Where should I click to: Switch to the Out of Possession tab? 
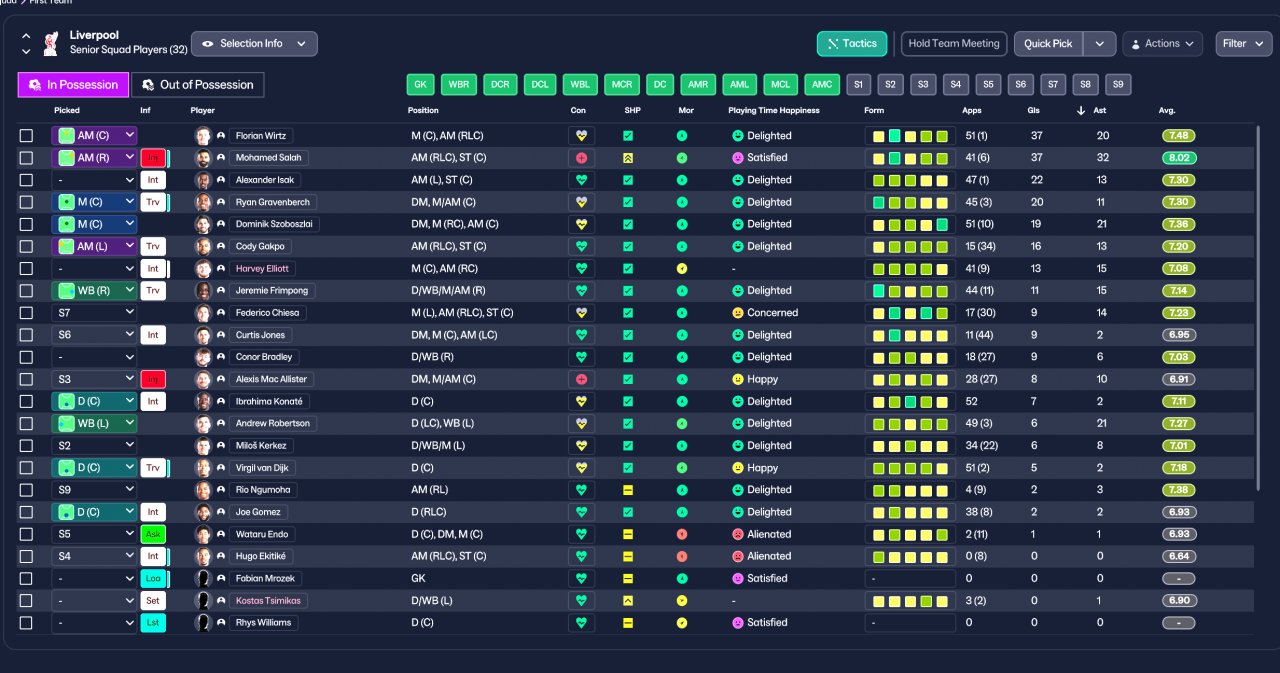[198, 85]
